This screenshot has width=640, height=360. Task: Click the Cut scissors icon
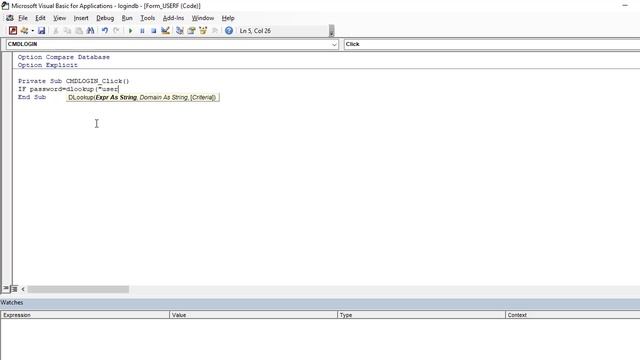(56, 31)
